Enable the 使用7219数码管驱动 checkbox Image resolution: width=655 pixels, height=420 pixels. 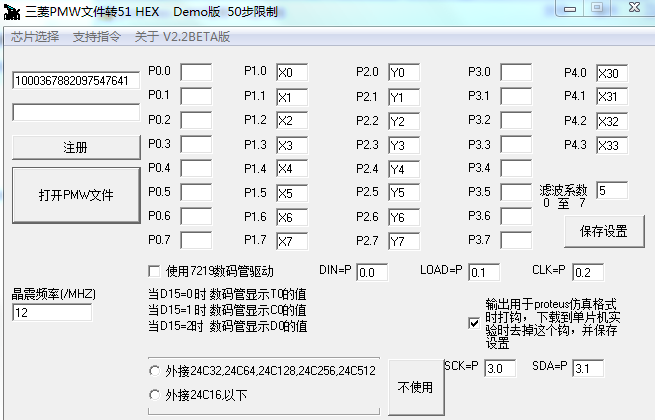tap(154, 272)
